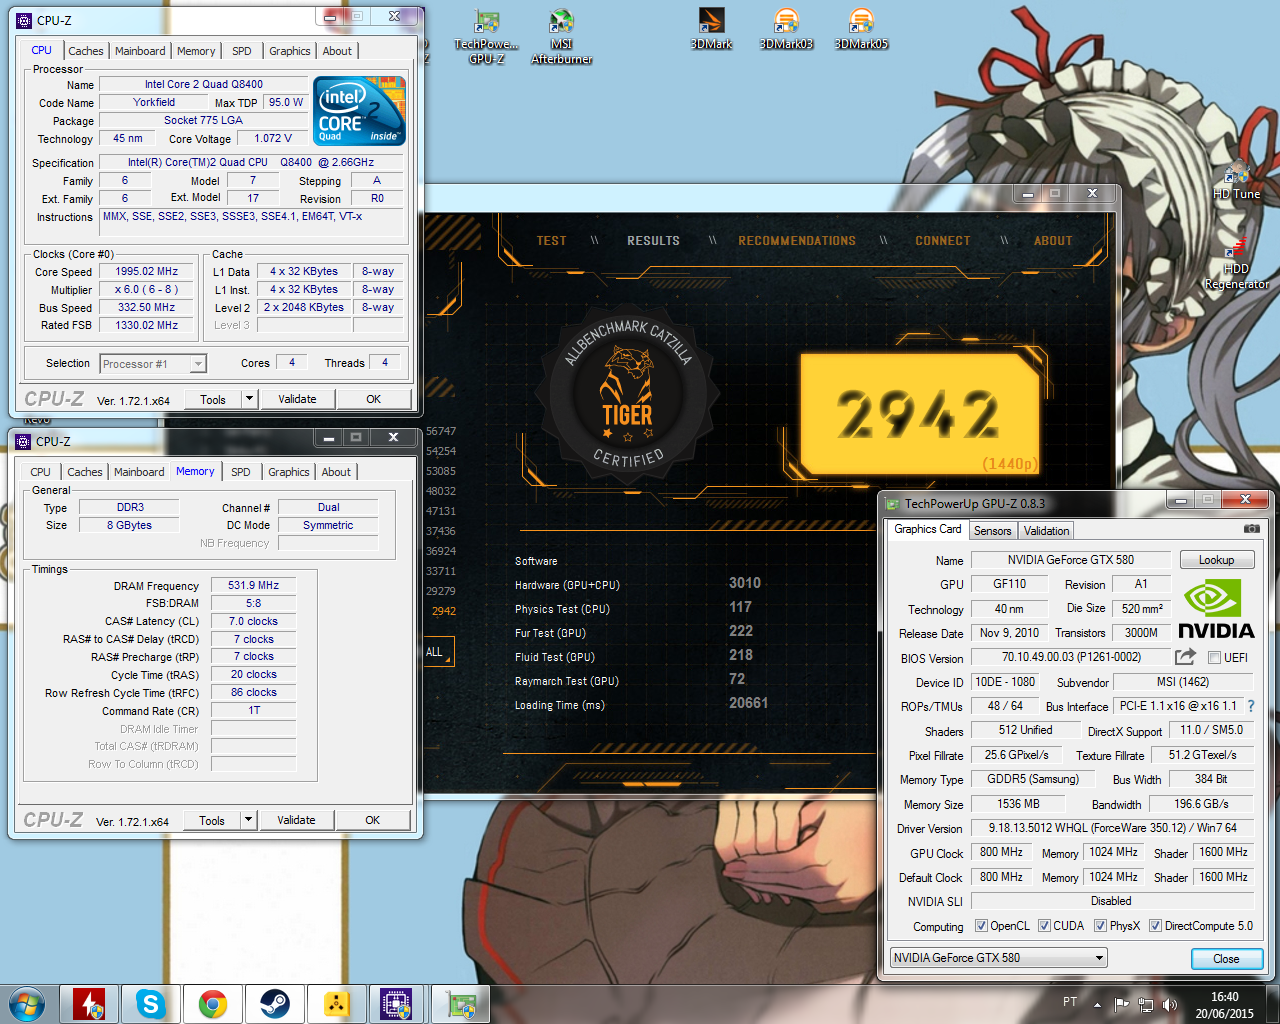Toggle the DirectCompute 5.0 checkbox
This screenshot has width=1280, height=1024.
tap(1155, 926)
